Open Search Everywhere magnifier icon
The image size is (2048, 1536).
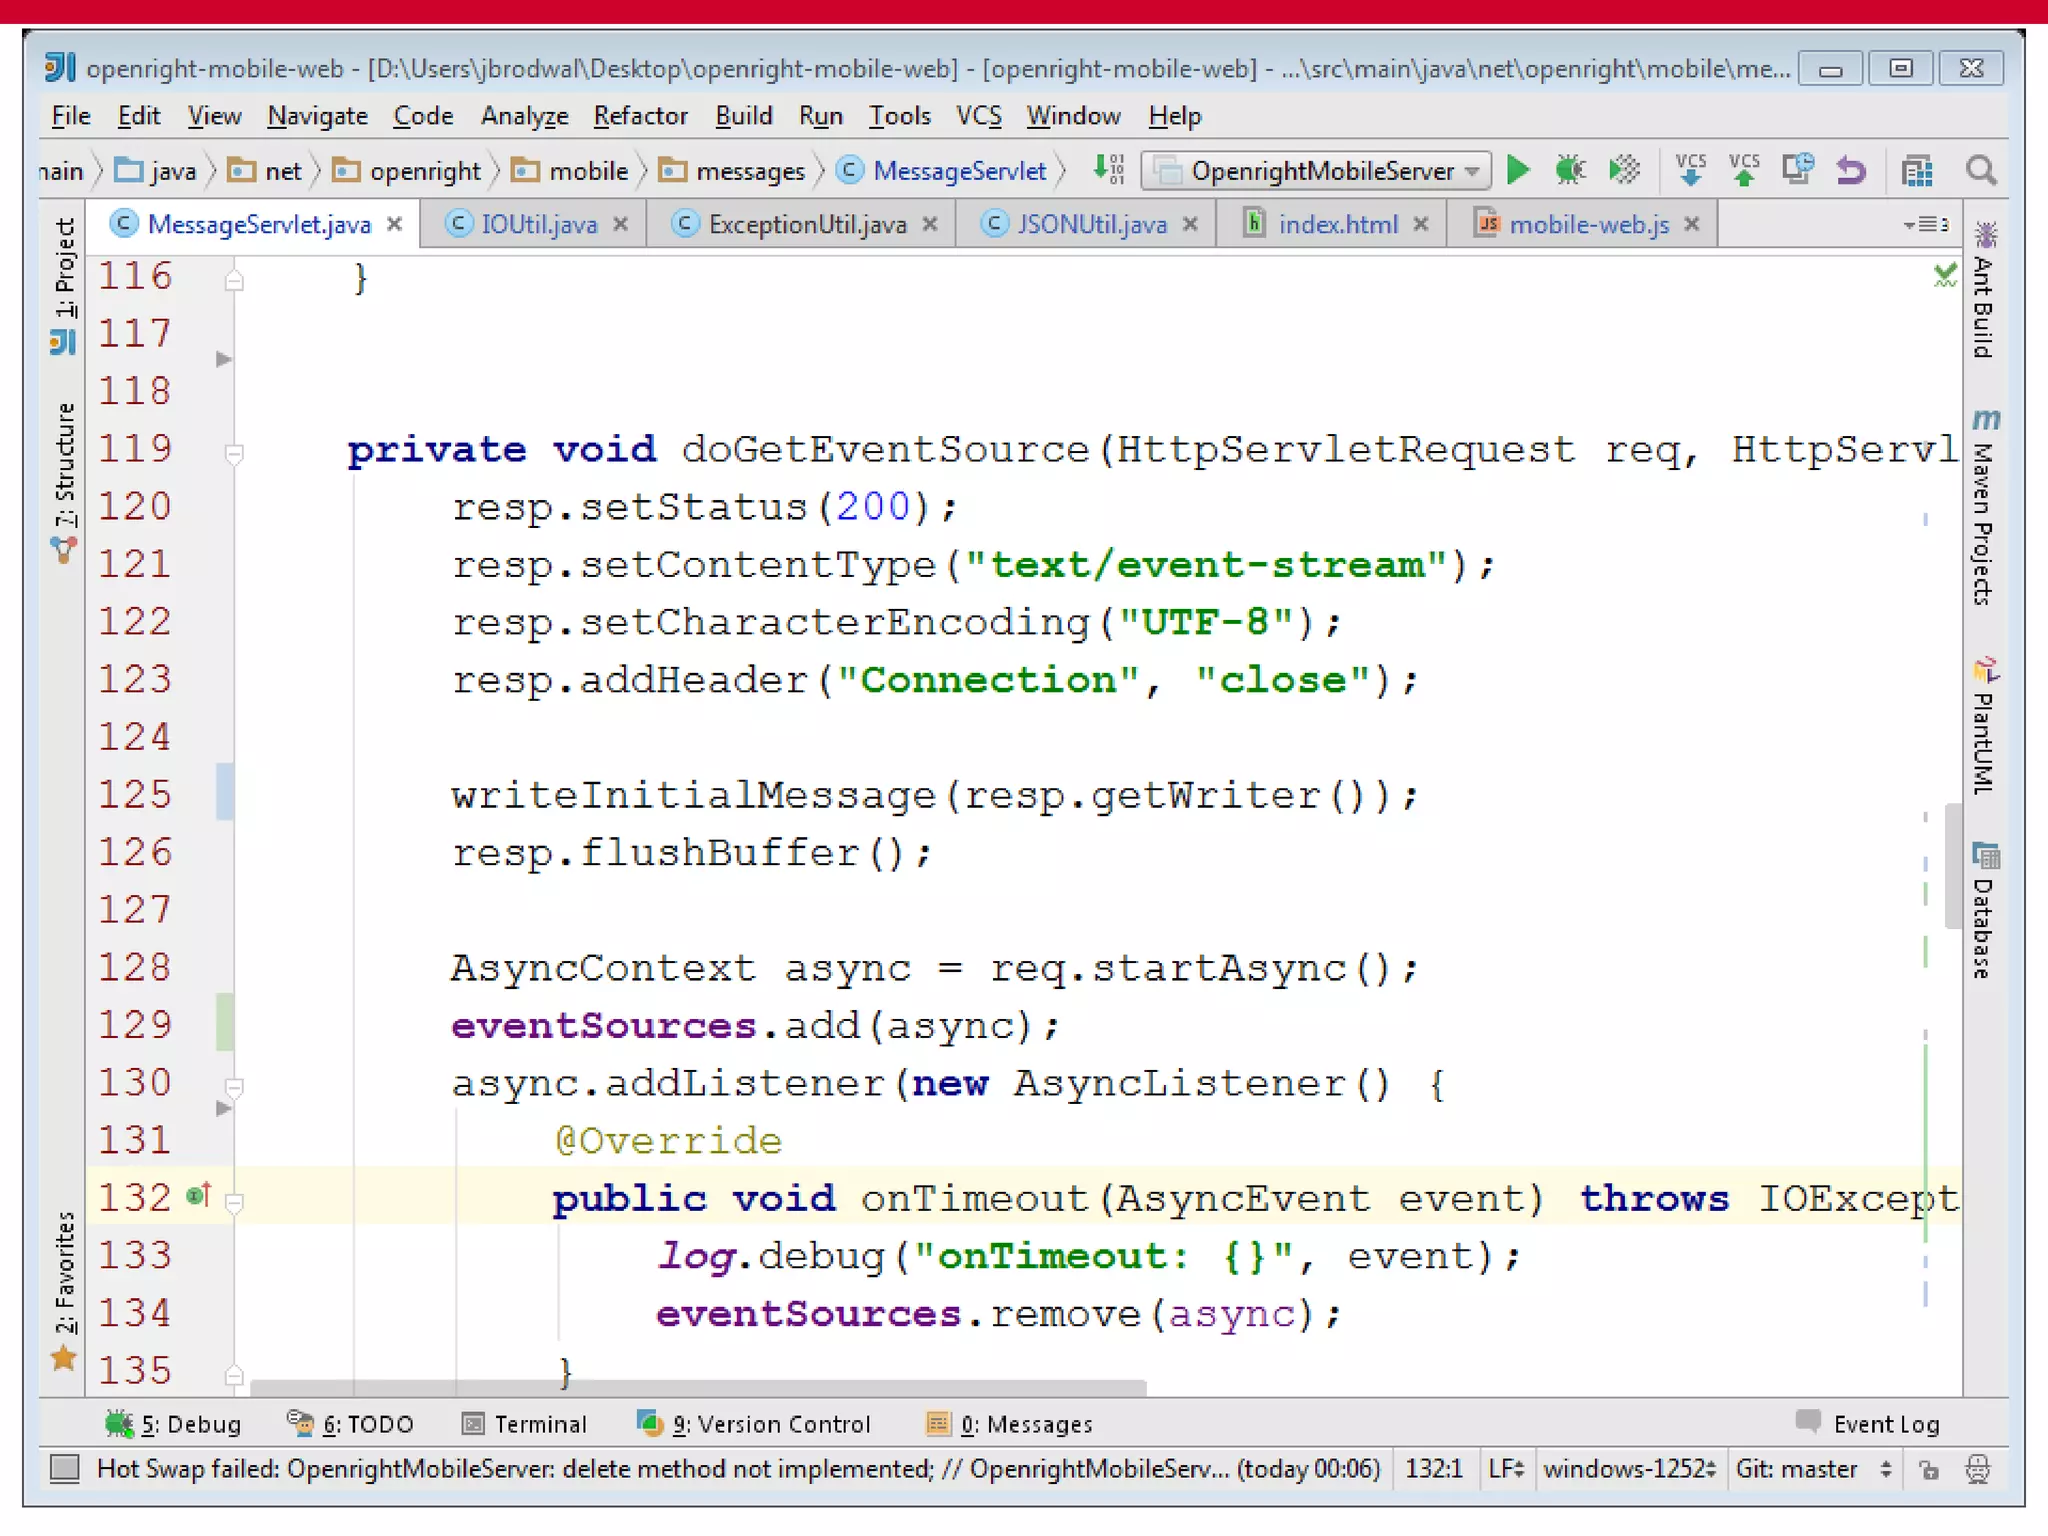pyautogui.click(x=1981, y=170)
